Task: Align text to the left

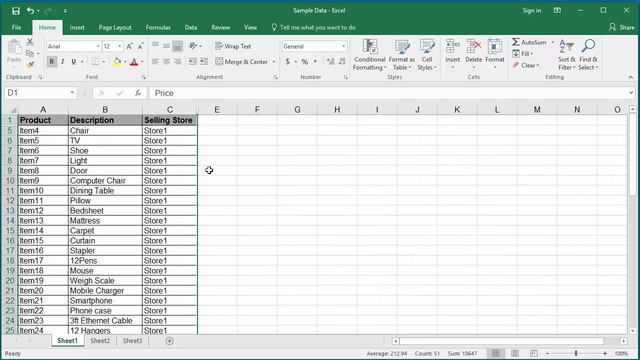Action: point(155,62)
